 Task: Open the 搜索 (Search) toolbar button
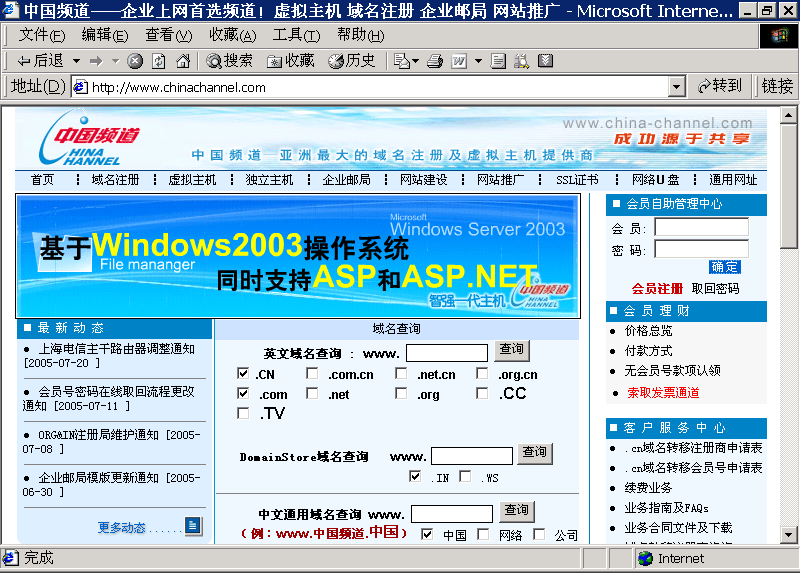(229, 61)
